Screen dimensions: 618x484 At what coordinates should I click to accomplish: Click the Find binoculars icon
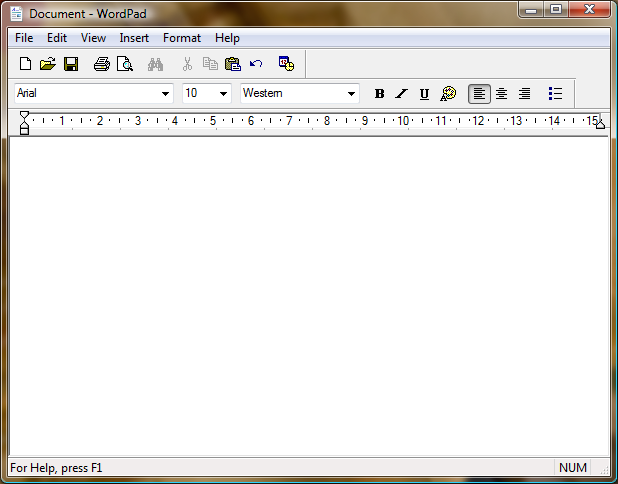155,64
